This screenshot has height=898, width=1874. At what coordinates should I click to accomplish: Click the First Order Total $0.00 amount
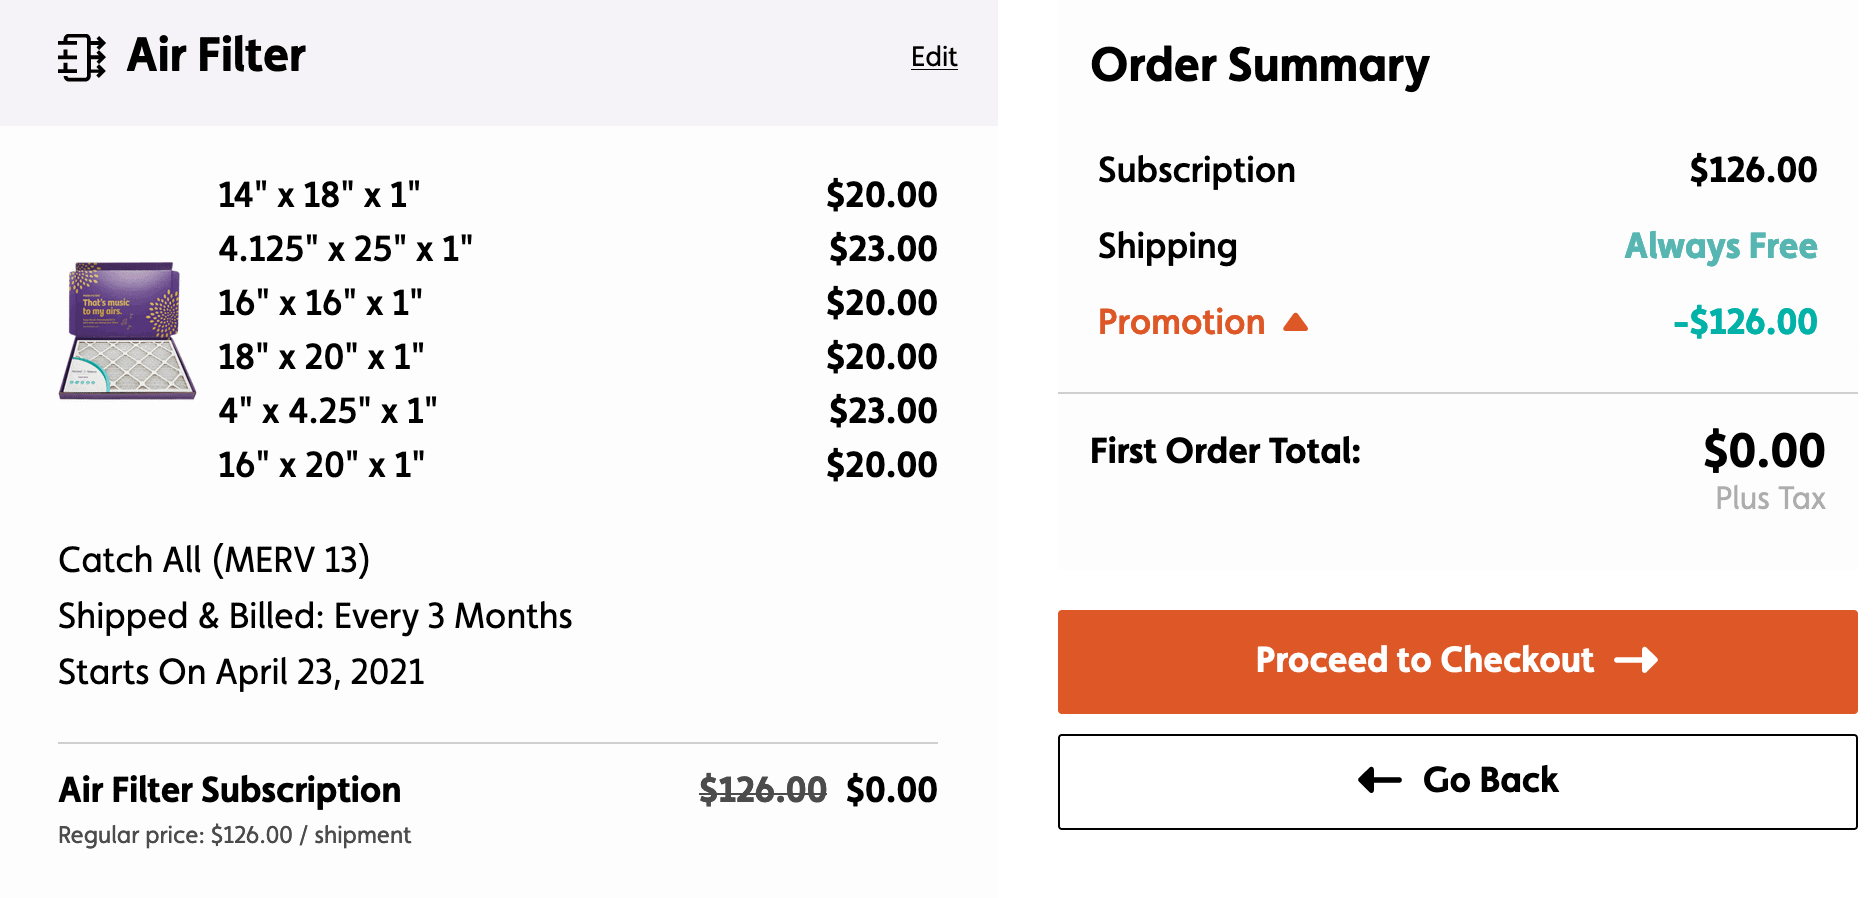(1764, 451)
